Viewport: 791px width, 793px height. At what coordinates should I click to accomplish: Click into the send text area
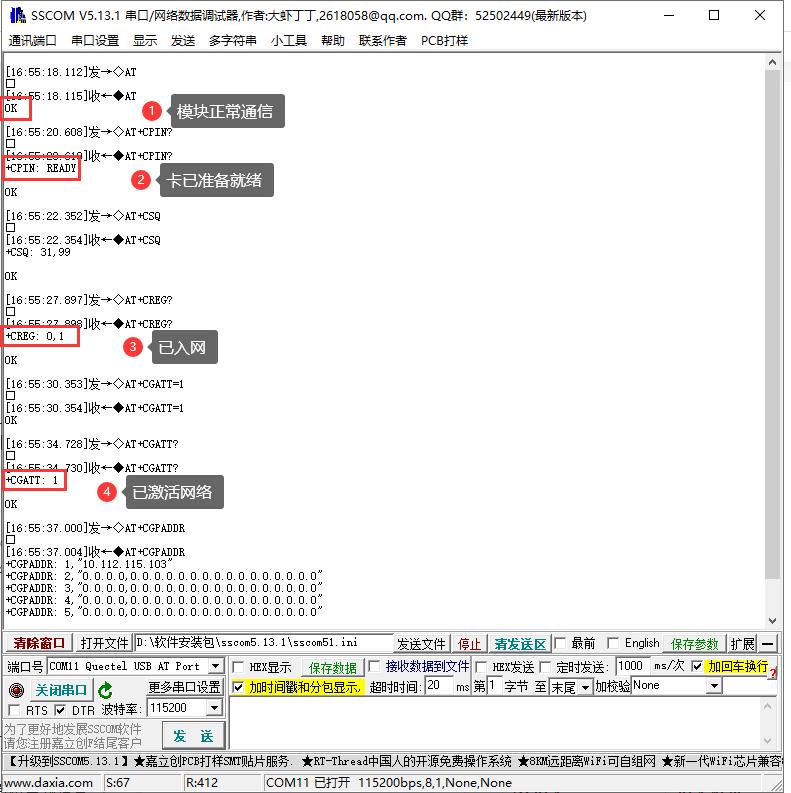coord(496,723)
